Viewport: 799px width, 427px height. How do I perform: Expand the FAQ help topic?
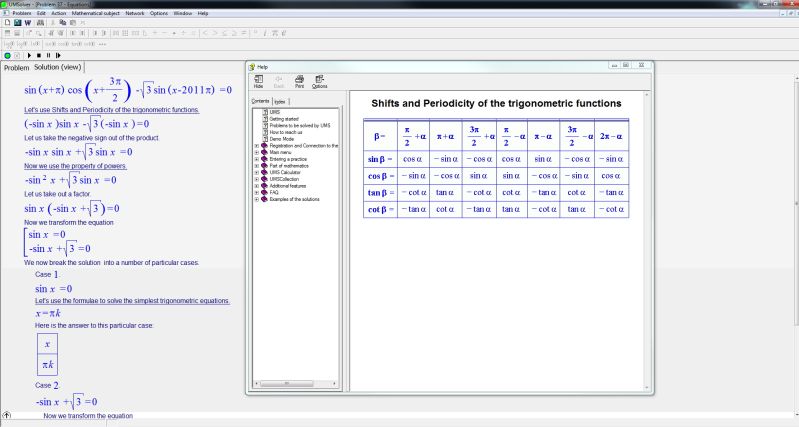(256, 193)
